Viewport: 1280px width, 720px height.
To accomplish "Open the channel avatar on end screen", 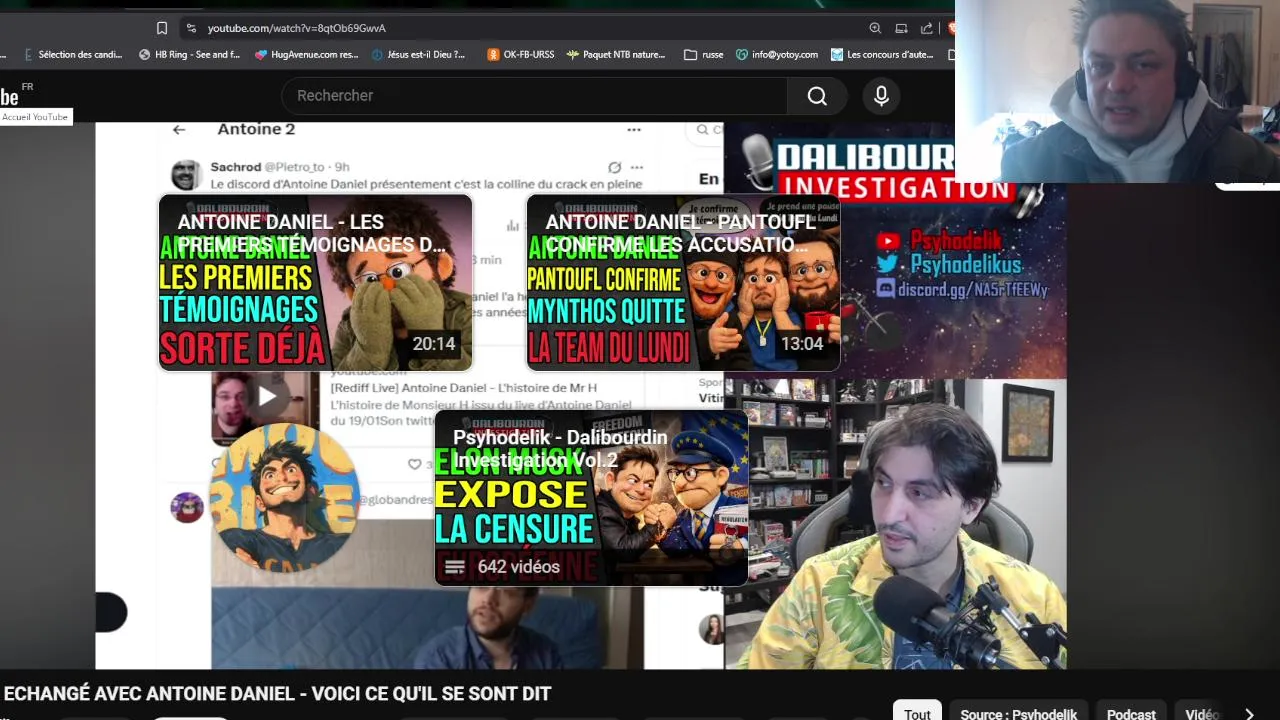I will [x=285, y=497].
